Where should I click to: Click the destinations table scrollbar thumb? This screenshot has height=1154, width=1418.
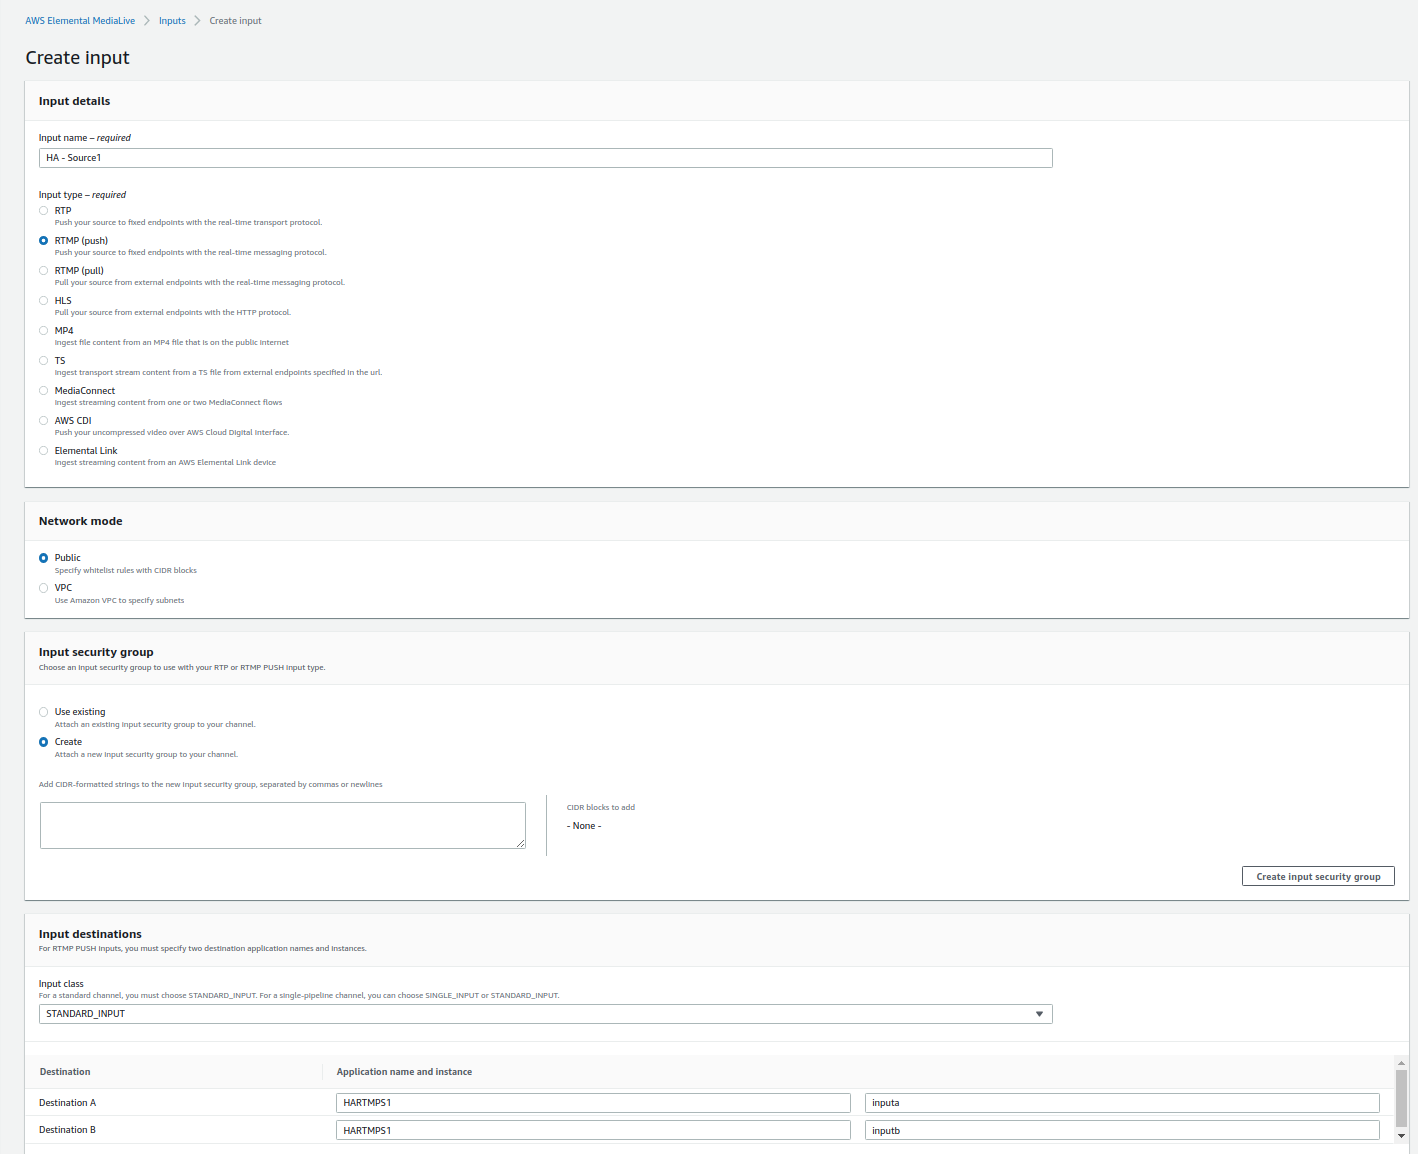1401,1098
